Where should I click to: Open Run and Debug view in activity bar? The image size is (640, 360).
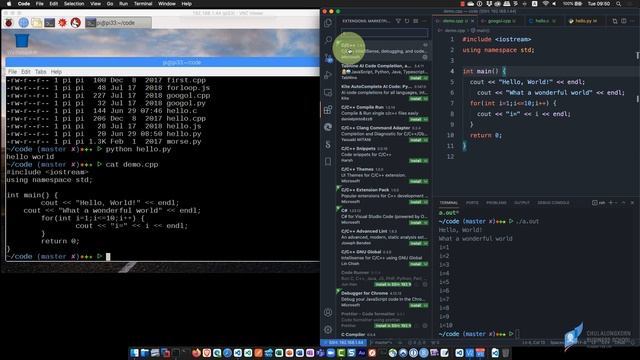(328, 75)
